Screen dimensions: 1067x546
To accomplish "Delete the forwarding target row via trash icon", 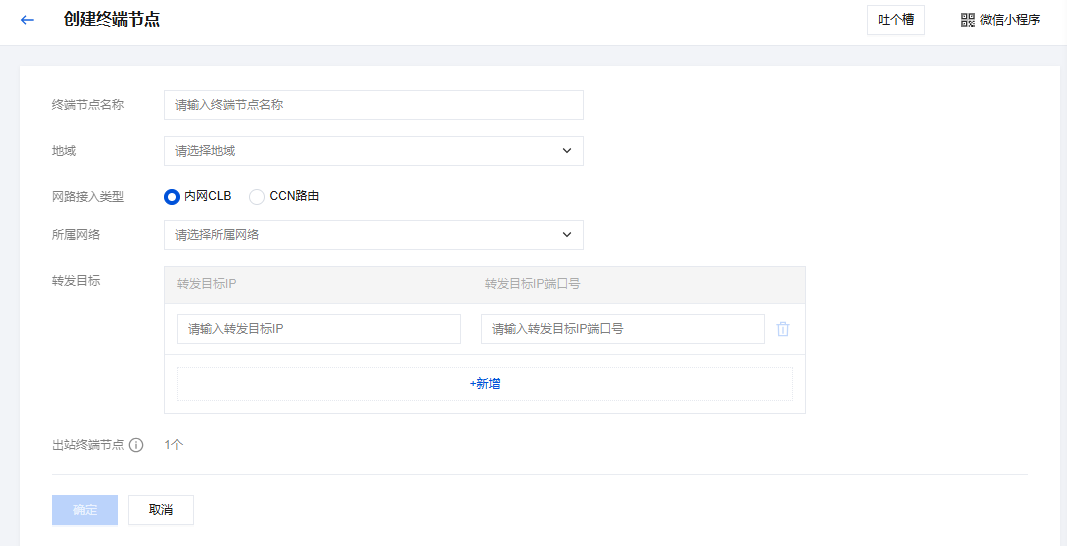I will pos(783,329).
